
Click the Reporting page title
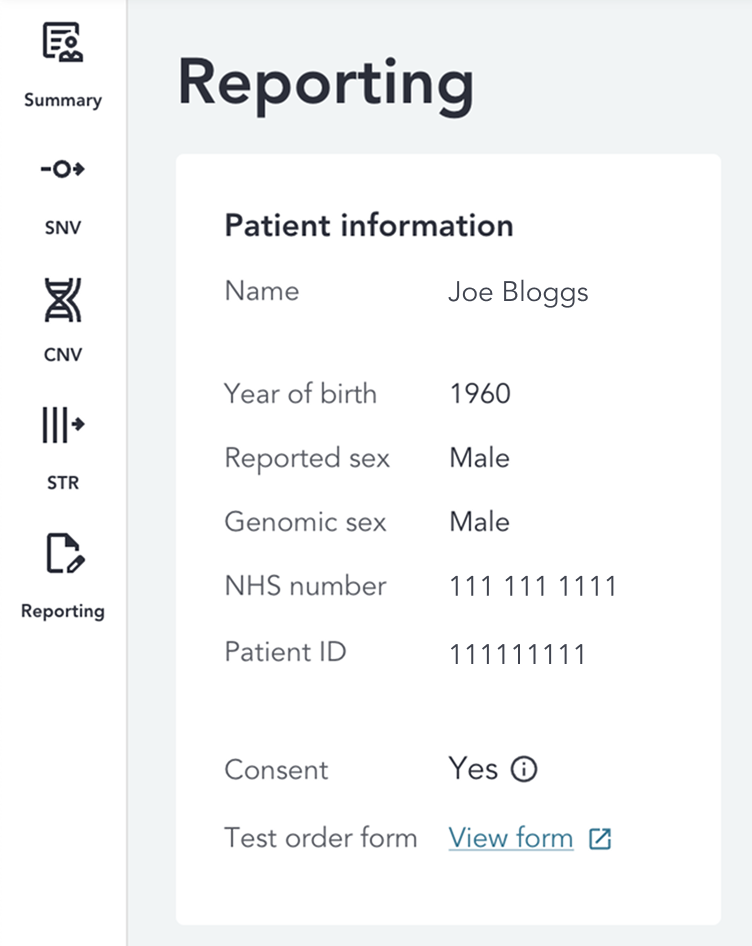[x=325, y=84]
